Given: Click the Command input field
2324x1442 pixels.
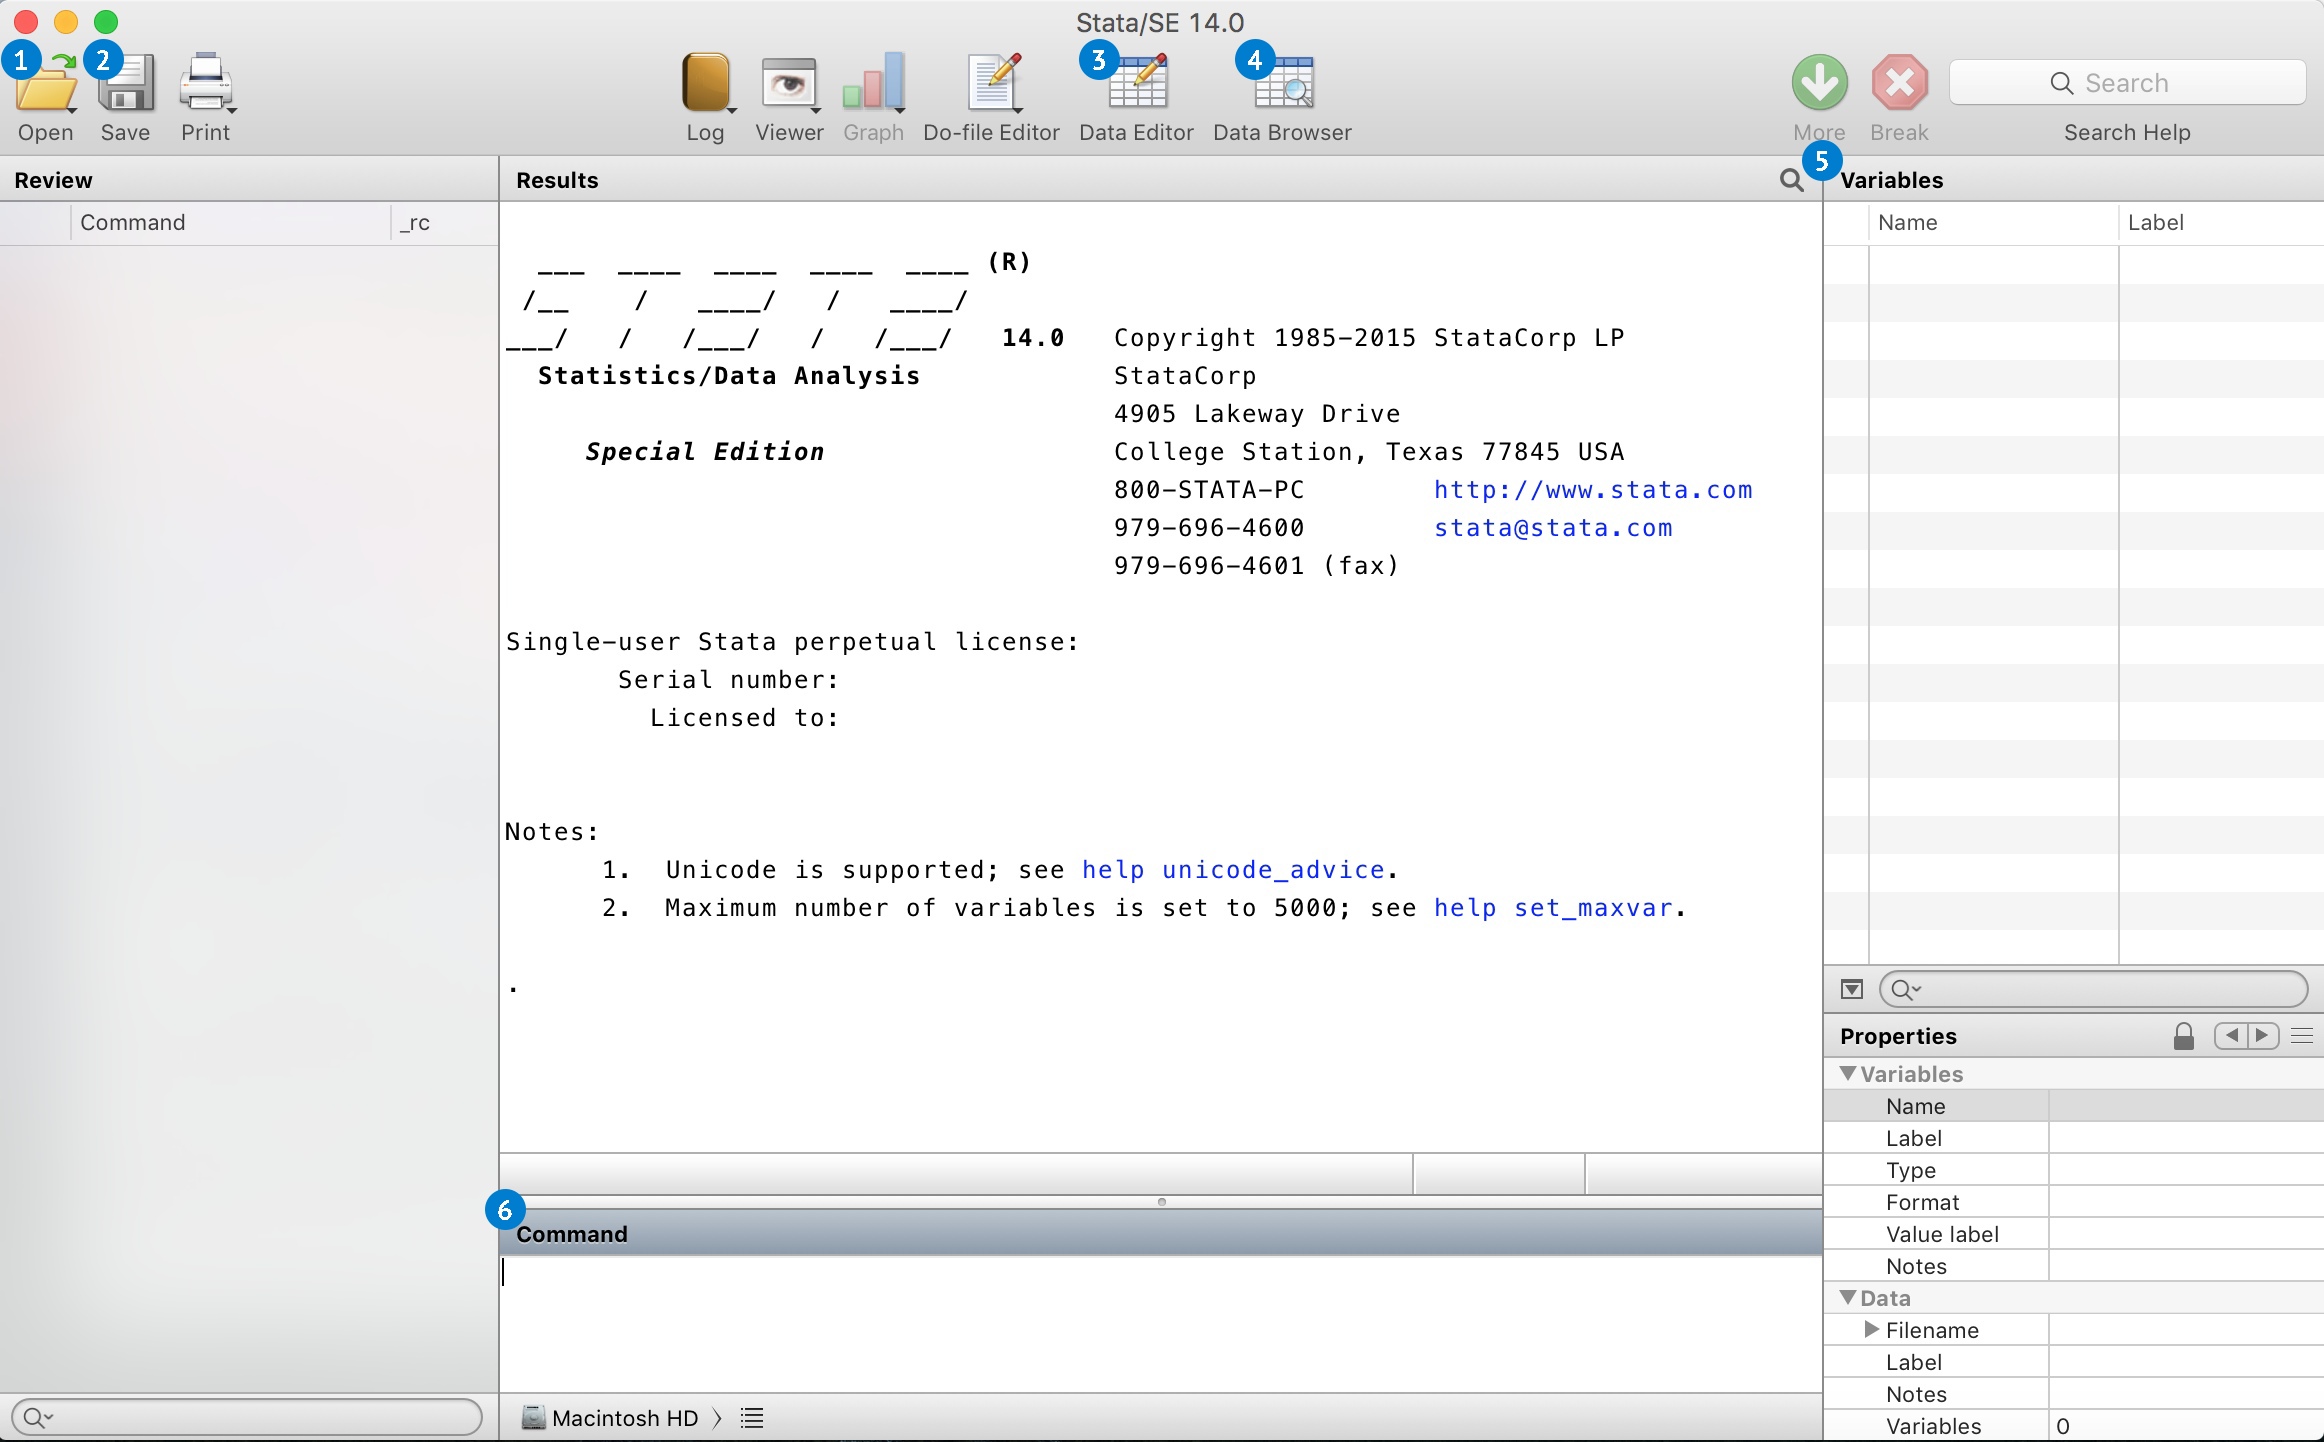Looking at the screenshot, I should click(1160, 1323).
